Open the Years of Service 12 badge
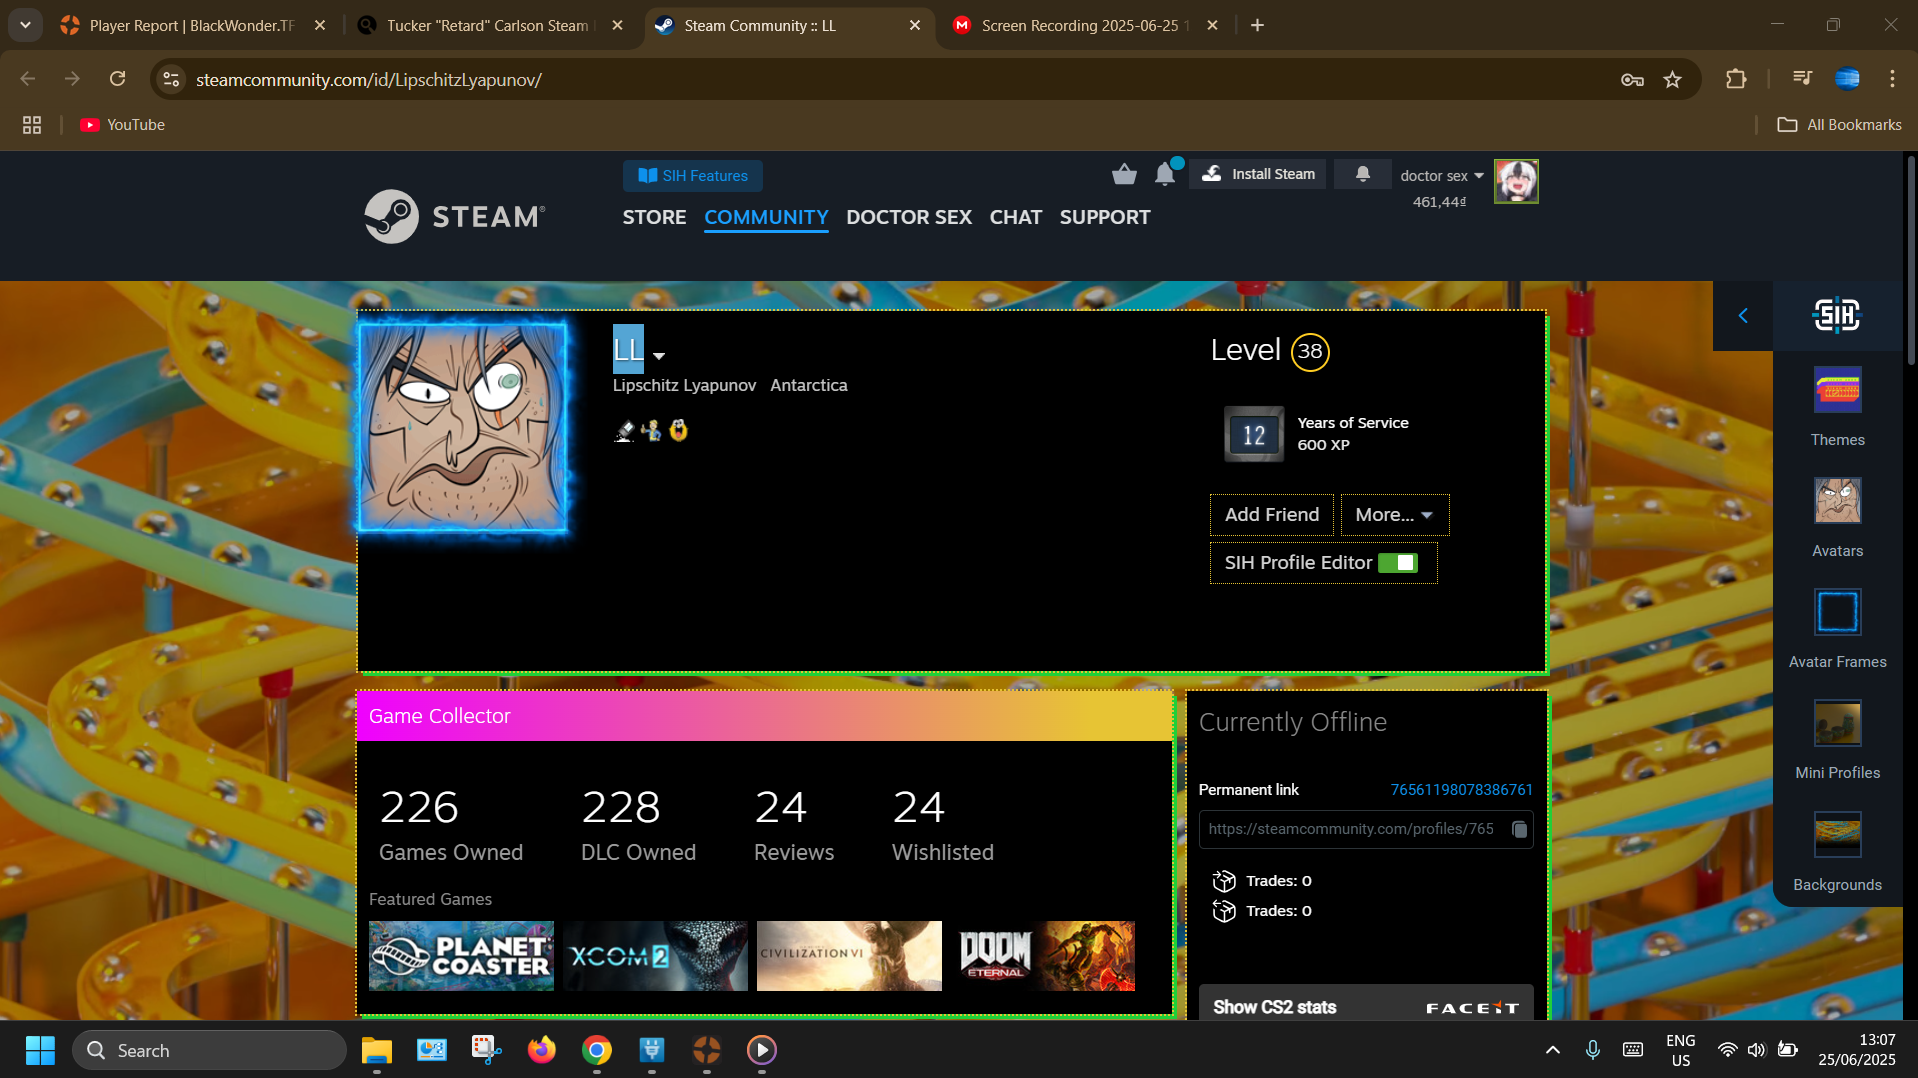Screen dimensions: 1918x1078 (x=1254, y=434)
